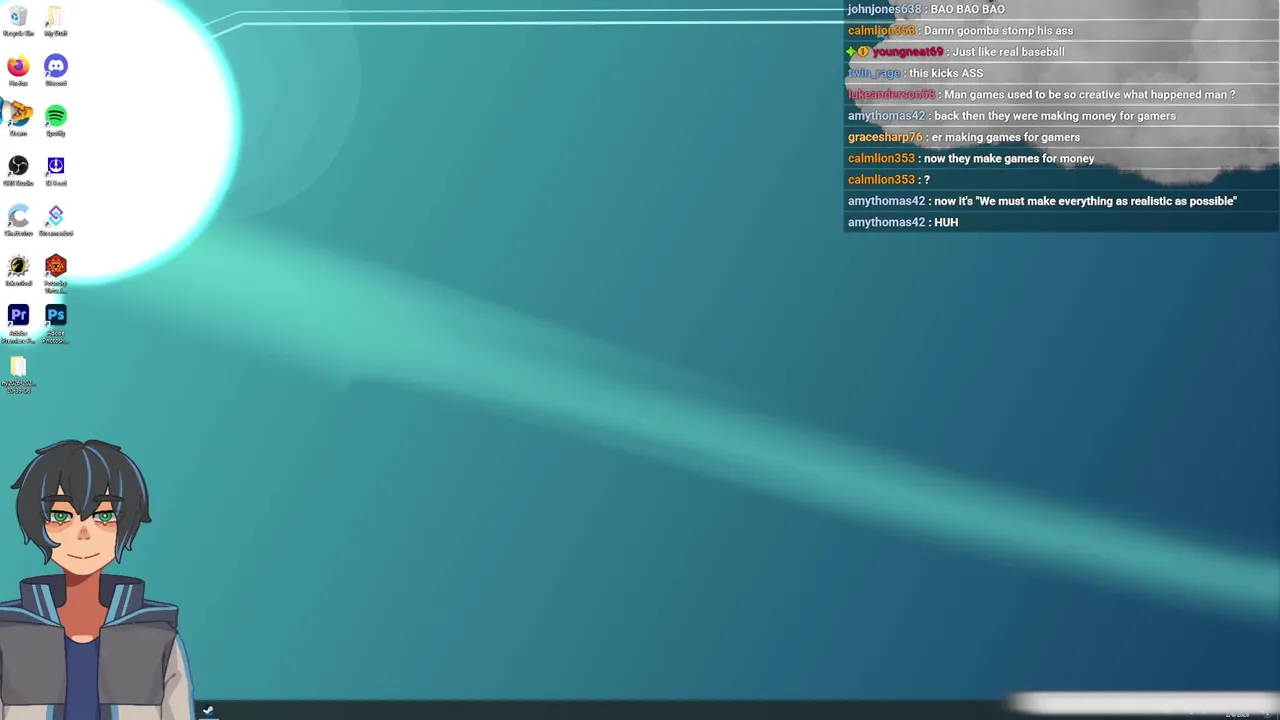Open the Streamer.bot desktop shortcut
The image size is (1280, 720).
[x=56, y=220]
